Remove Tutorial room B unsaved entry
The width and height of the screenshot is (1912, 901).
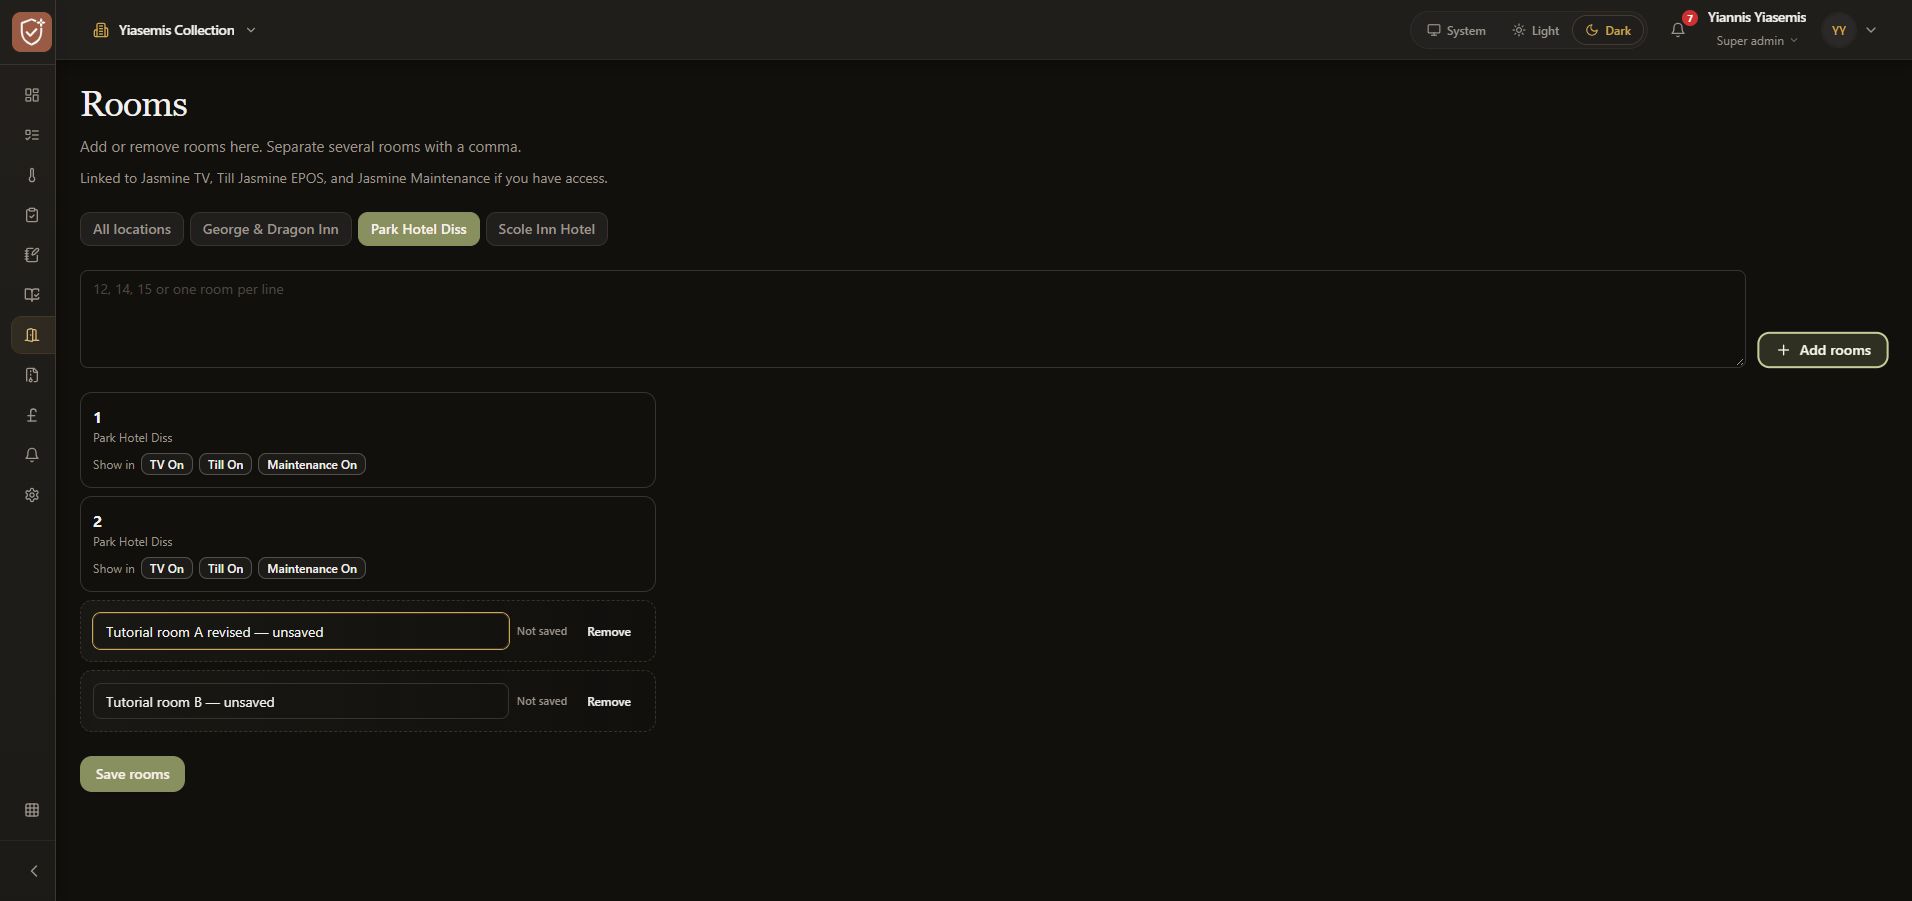coord(609,702)
